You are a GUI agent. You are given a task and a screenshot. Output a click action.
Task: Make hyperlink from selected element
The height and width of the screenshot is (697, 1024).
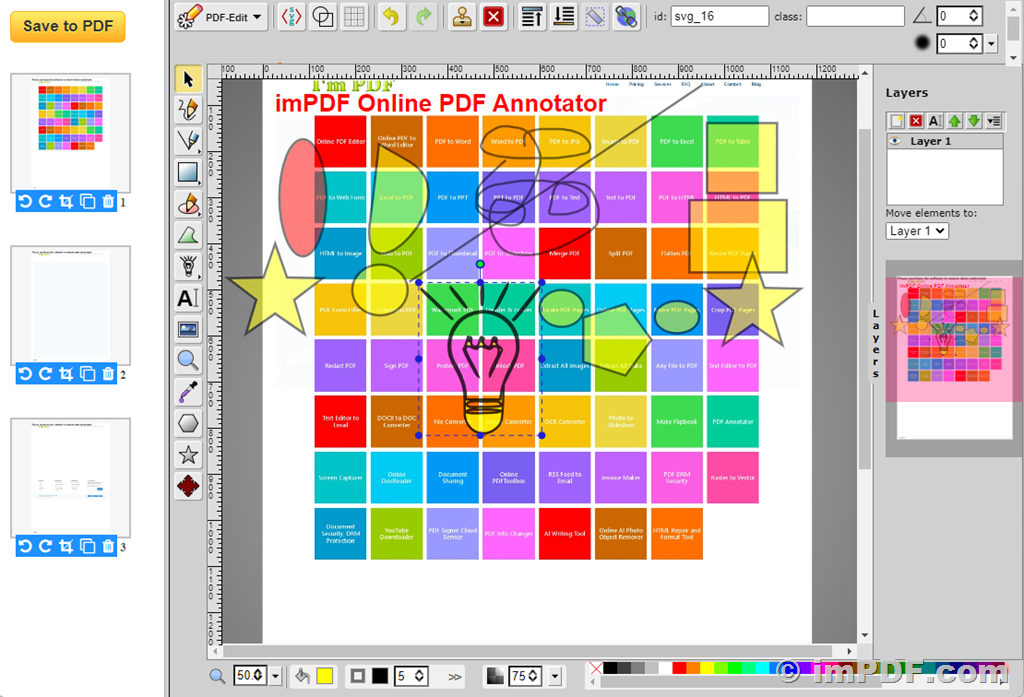(626, 16)
